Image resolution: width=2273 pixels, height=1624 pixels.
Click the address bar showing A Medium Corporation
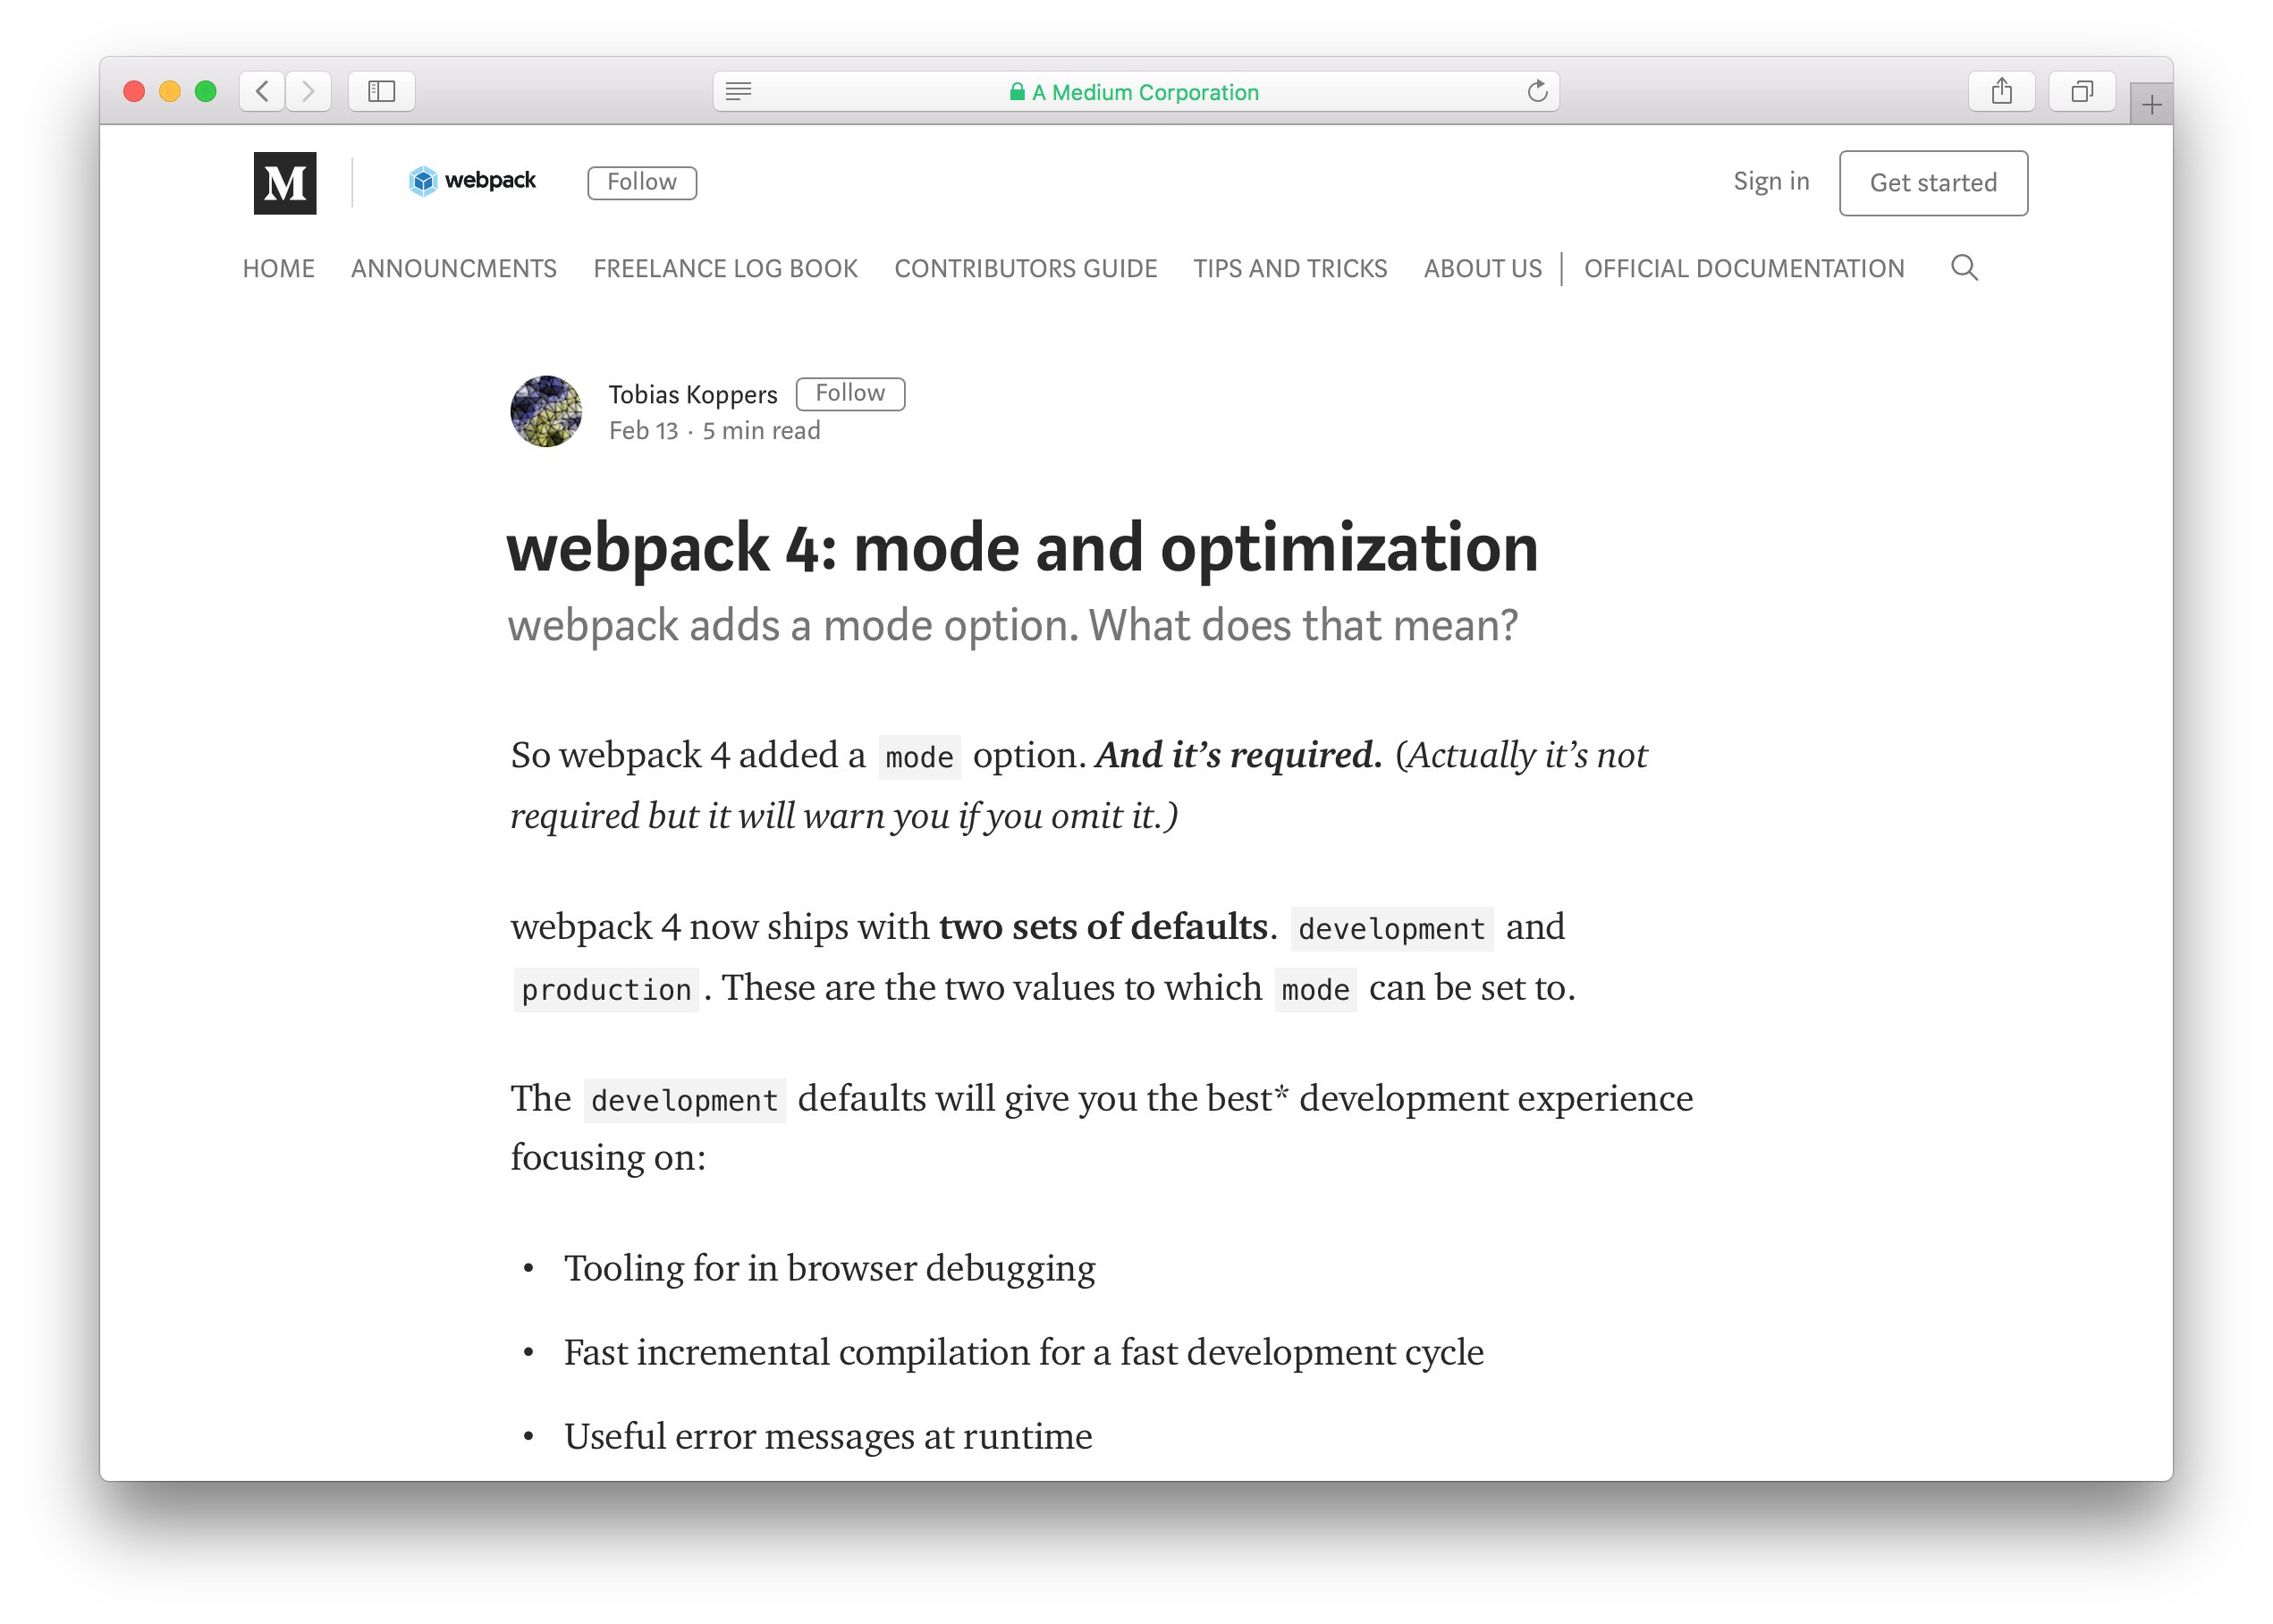[1136, 92]
